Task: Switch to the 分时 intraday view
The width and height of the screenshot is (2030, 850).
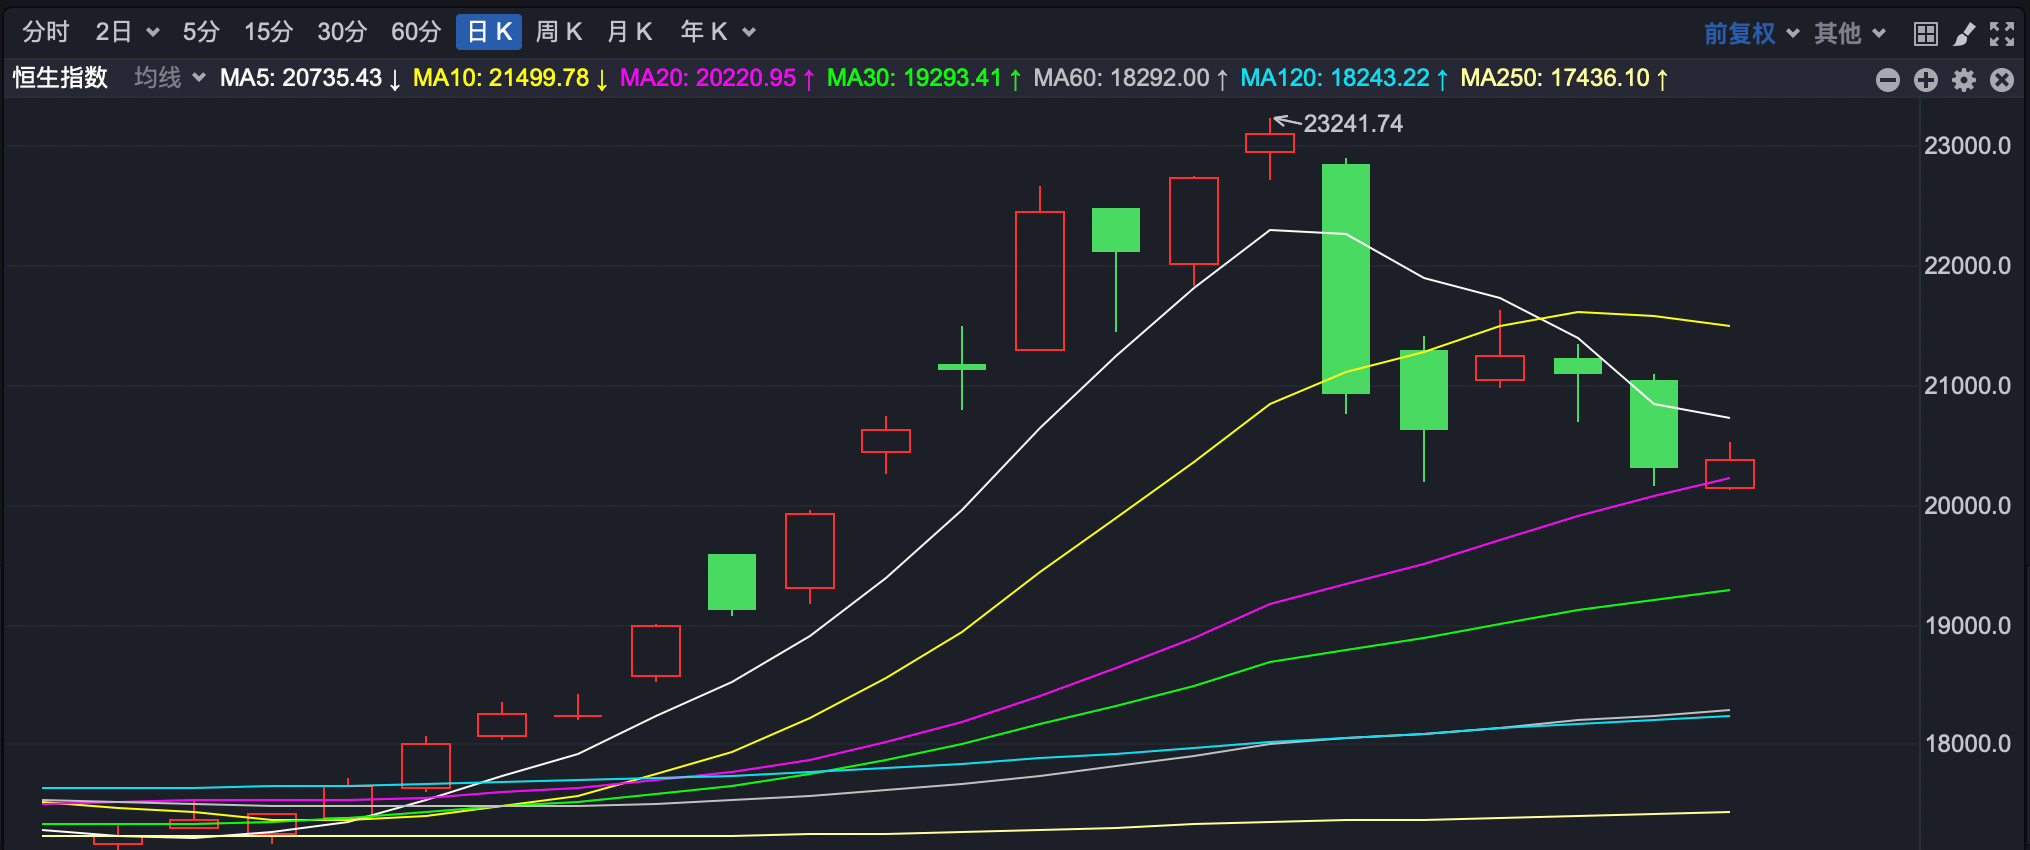Action: pos(46,32)
